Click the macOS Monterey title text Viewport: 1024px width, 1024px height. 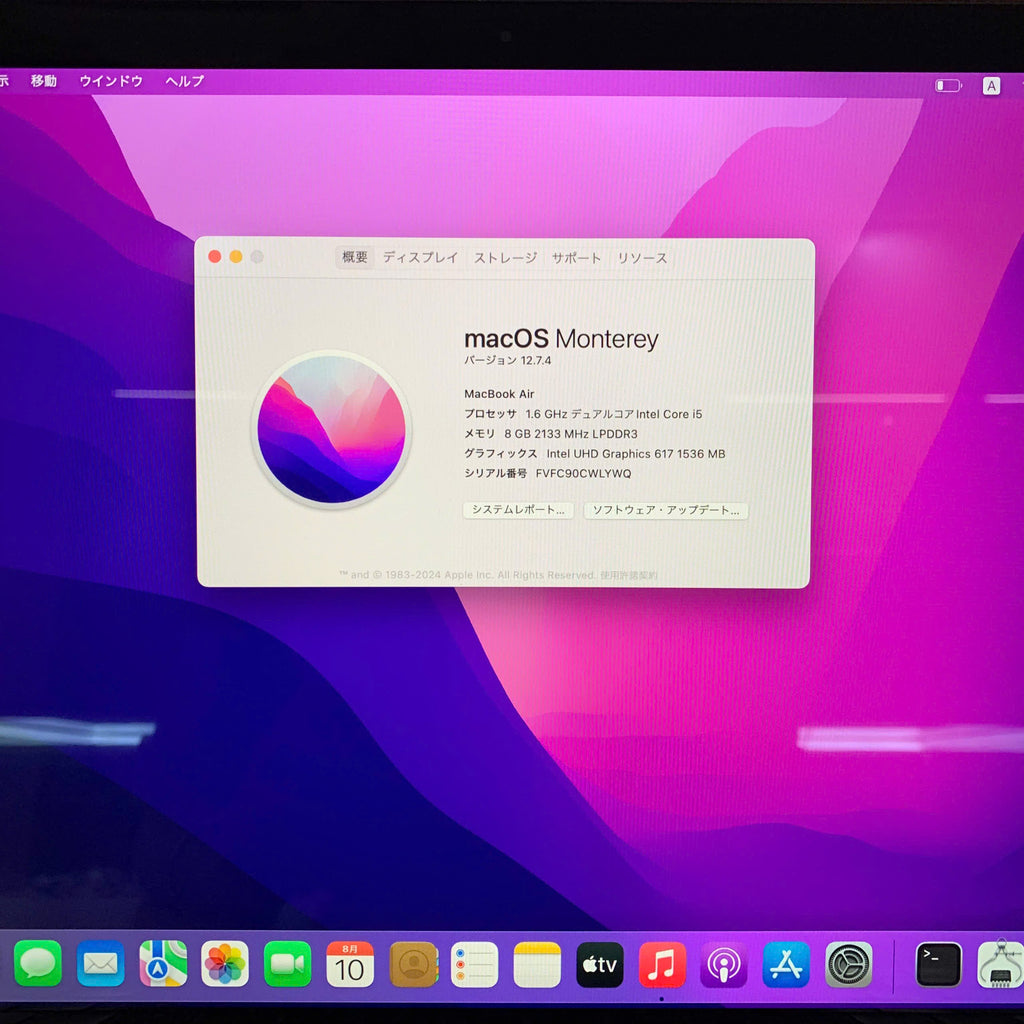(561, 339)
